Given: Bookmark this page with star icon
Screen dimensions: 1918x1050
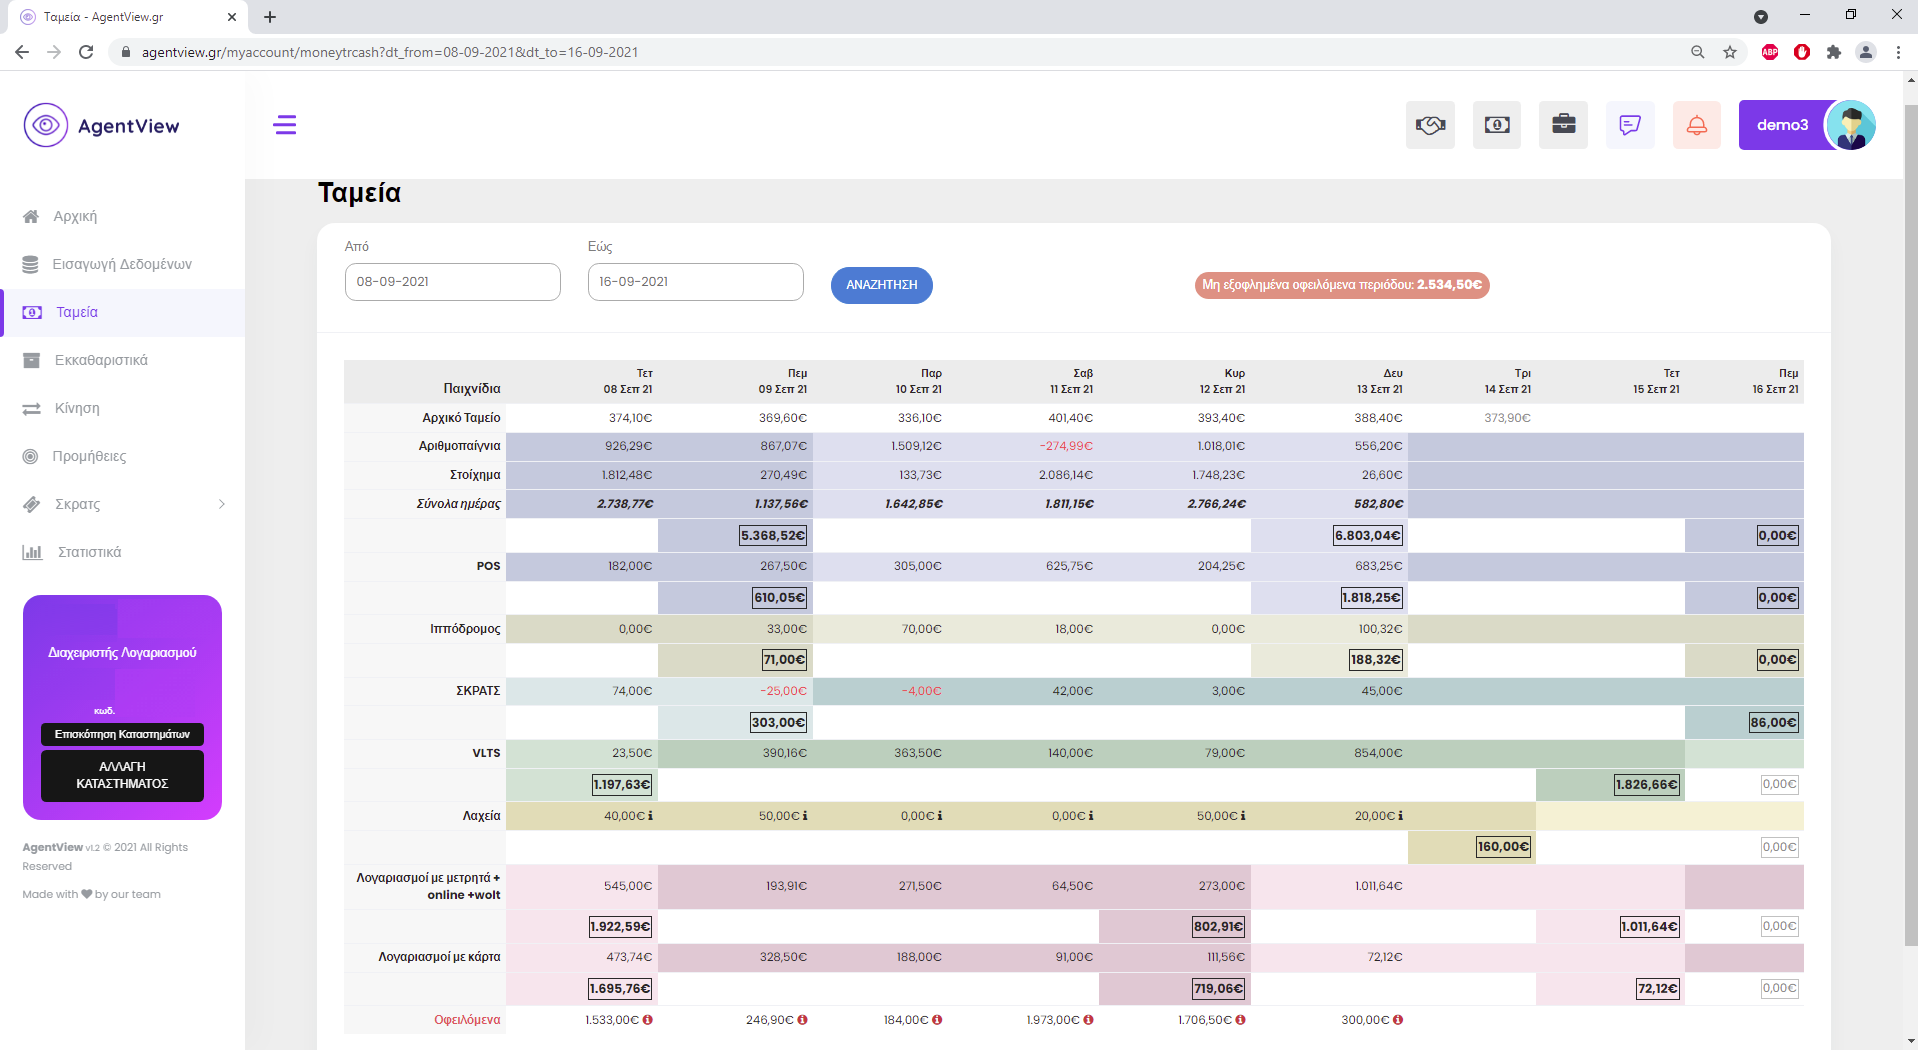Looking at the screenshot, I should (x=1730, y=52).
